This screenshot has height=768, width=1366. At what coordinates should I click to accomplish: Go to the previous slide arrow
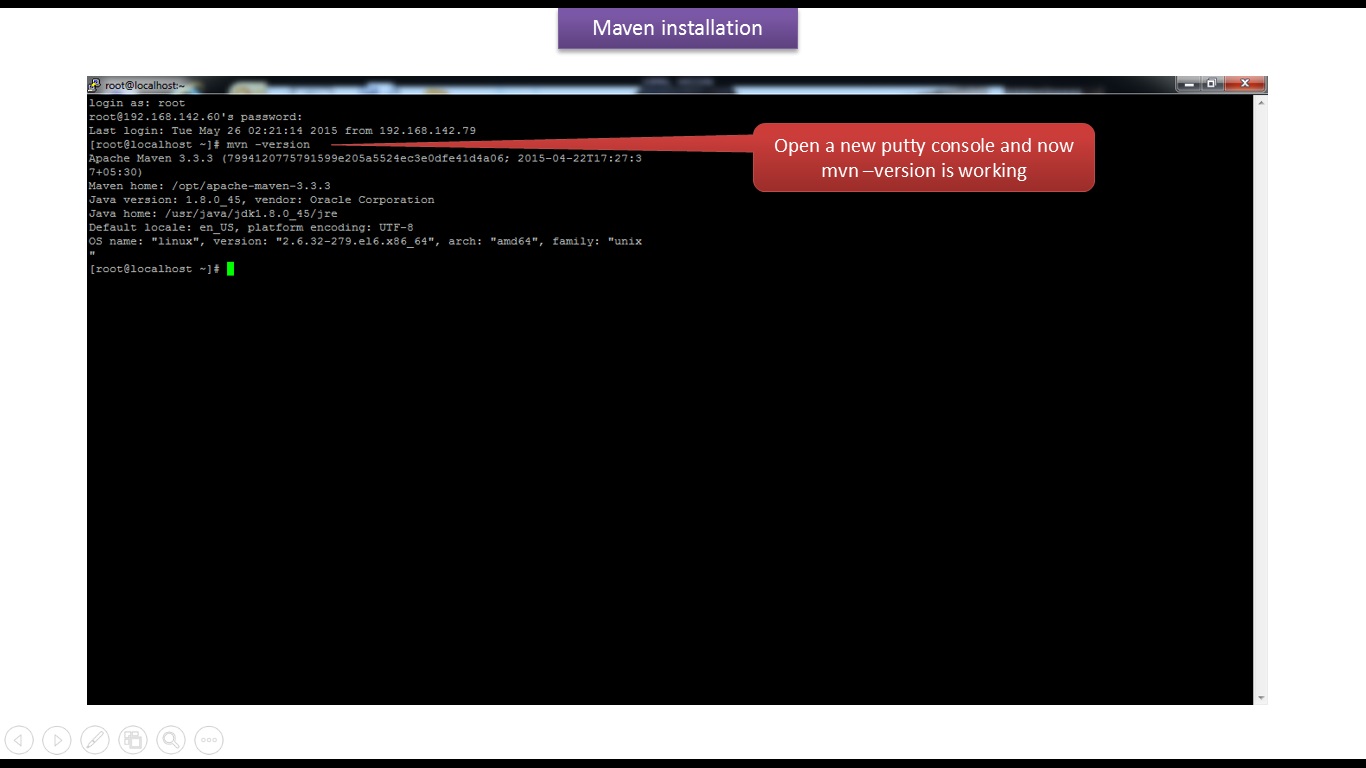[19, 740]
